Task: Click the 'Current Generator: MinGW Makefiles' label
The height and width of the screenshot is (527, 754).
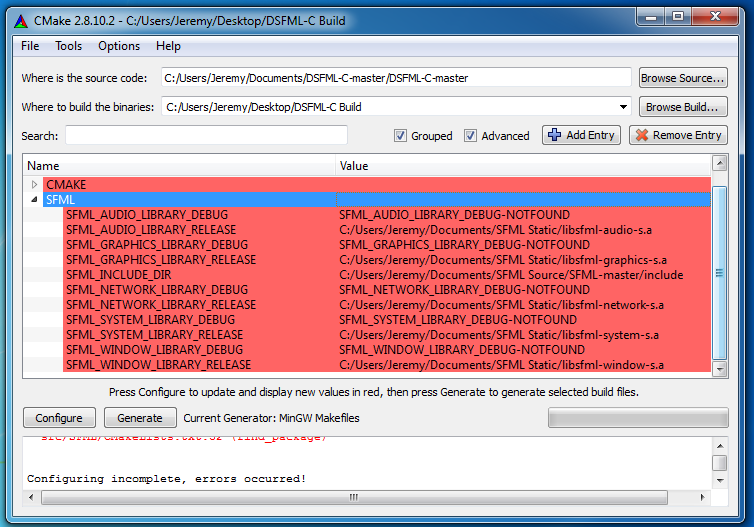Action: (271, 418)
